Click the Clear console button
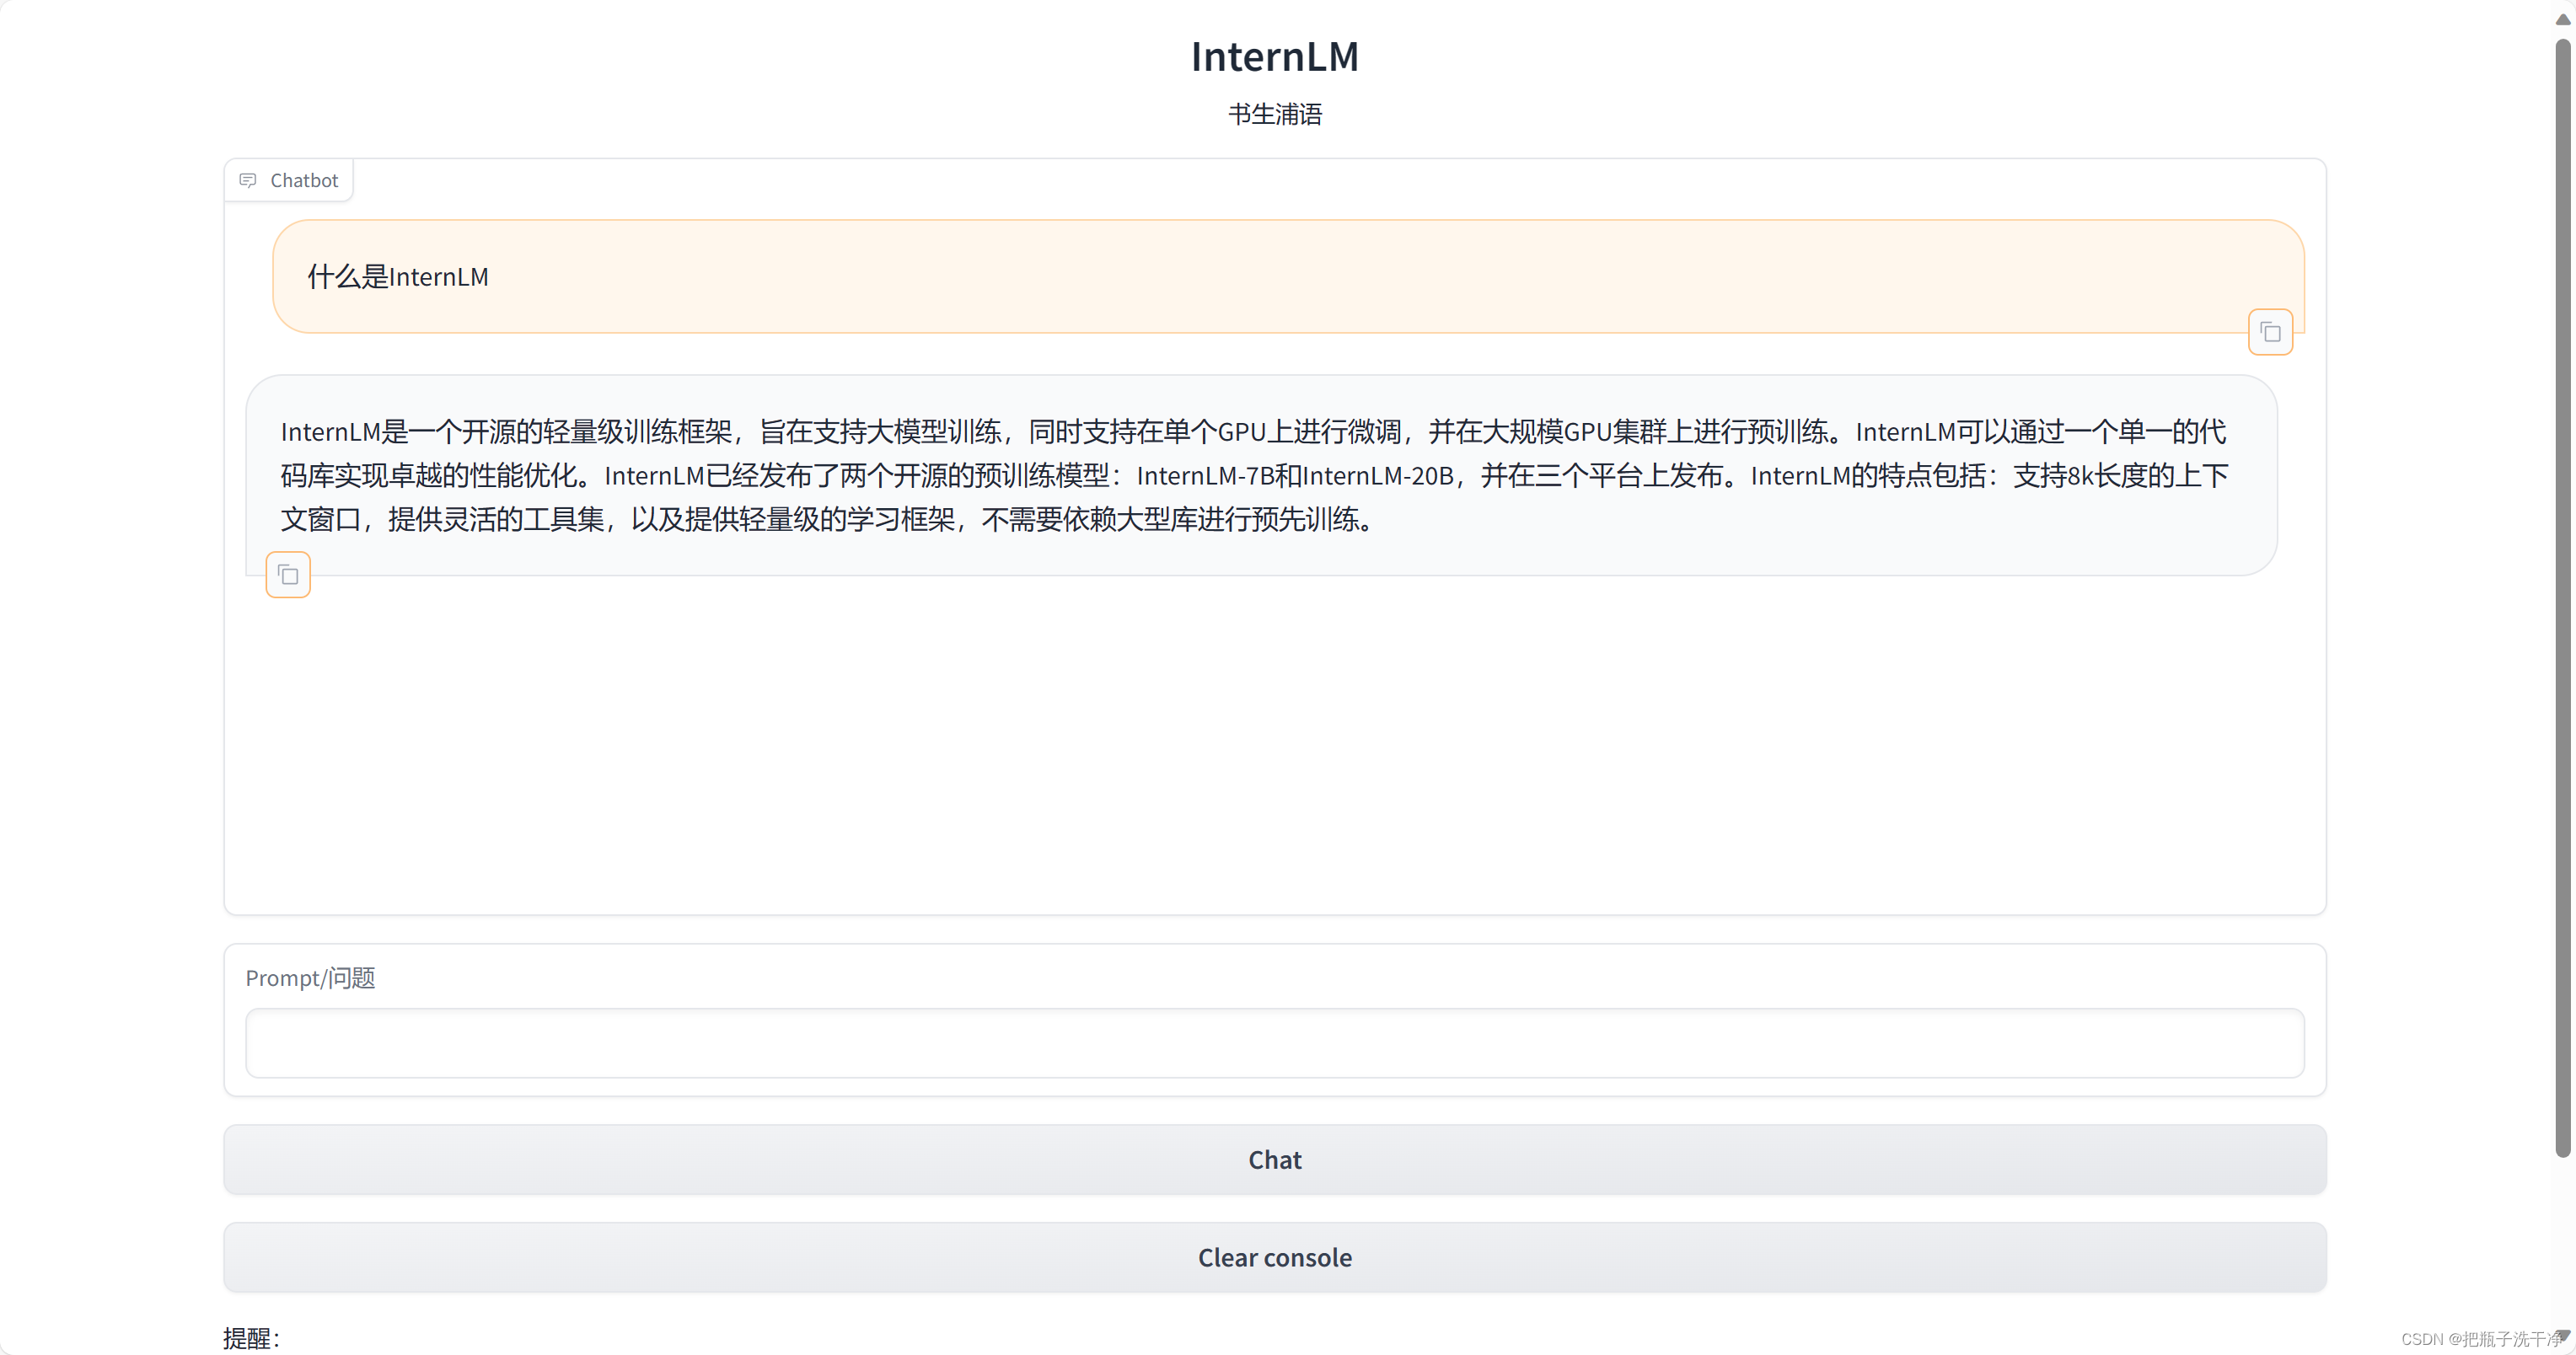 click(x=1274, y=1257)
